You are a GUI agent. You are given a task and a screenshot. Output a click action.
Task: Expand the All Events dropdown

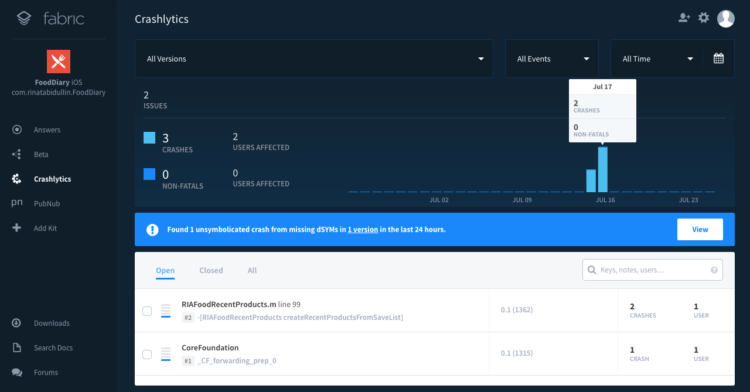click(x=551, y=59)
